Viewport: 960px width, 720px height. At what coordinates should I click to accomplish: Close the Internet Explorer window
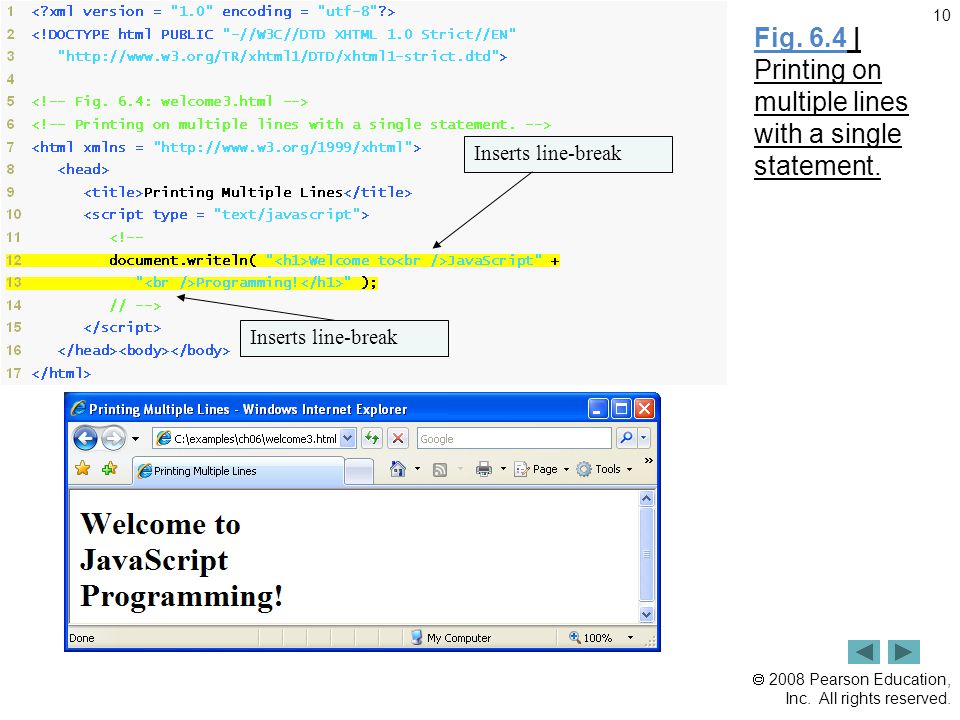tap(644, 408)
